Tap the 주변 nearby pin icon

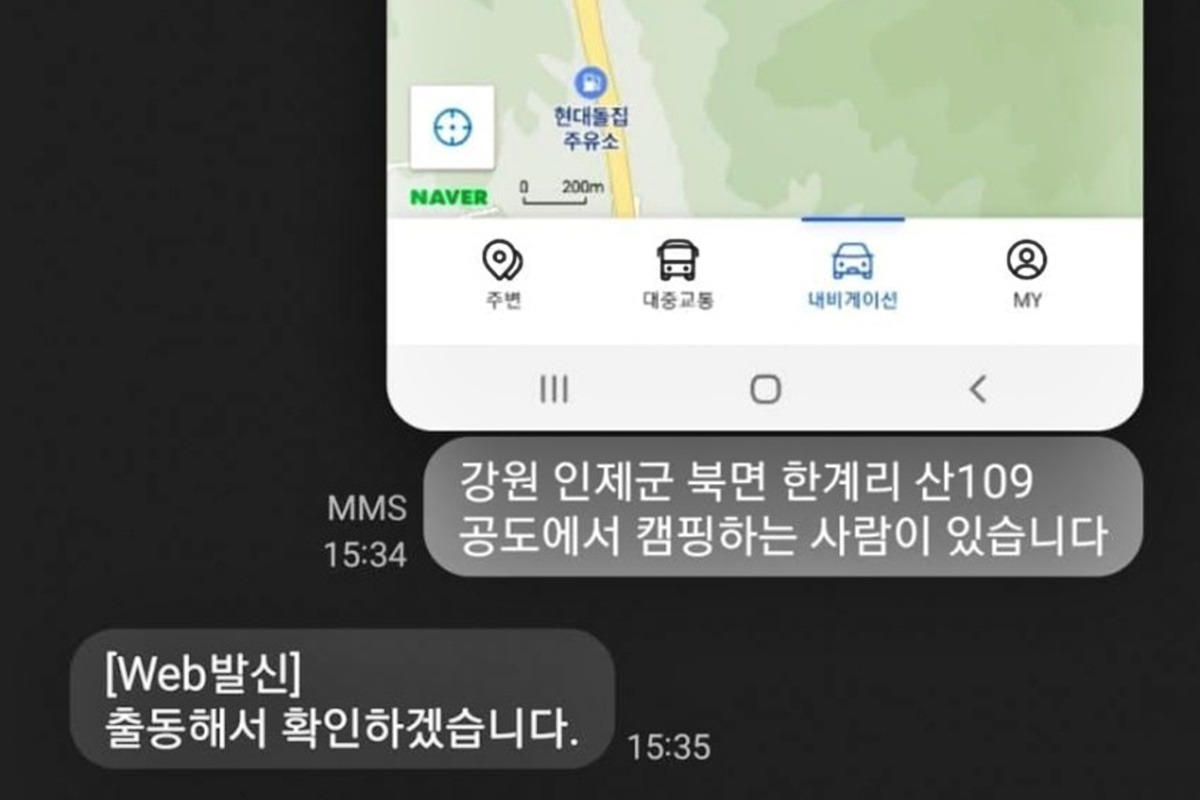502,260
